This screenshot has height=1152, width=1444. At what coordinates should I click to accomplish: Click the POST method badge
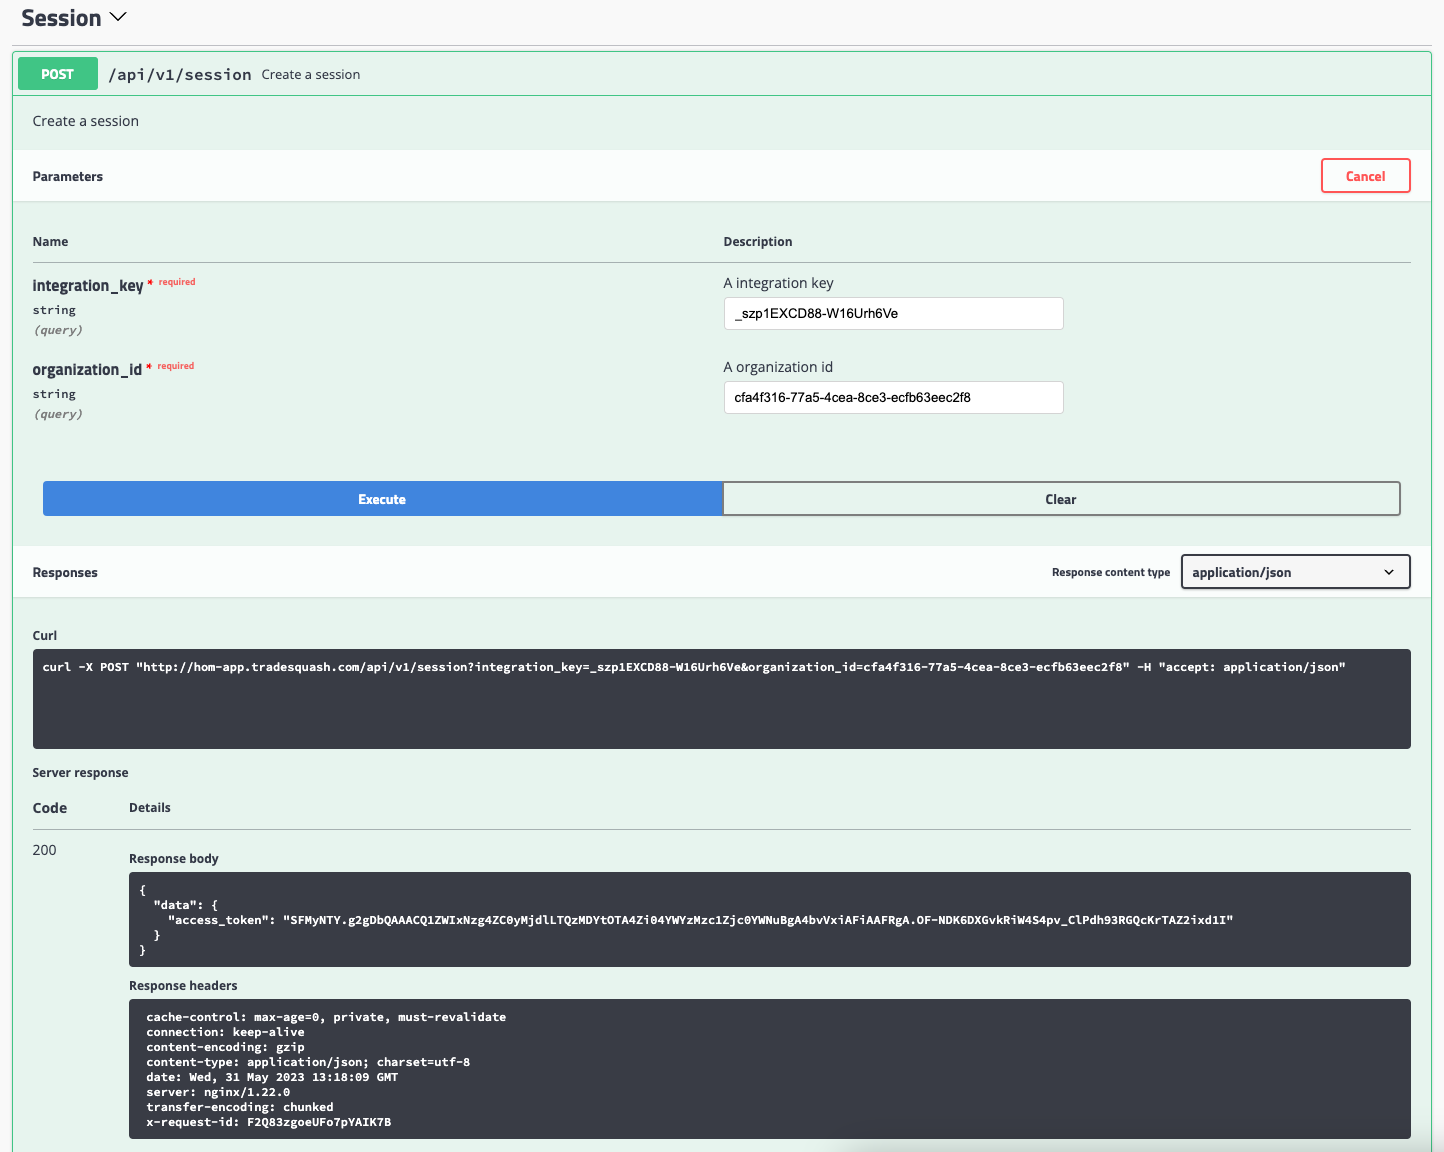[58, 74]
